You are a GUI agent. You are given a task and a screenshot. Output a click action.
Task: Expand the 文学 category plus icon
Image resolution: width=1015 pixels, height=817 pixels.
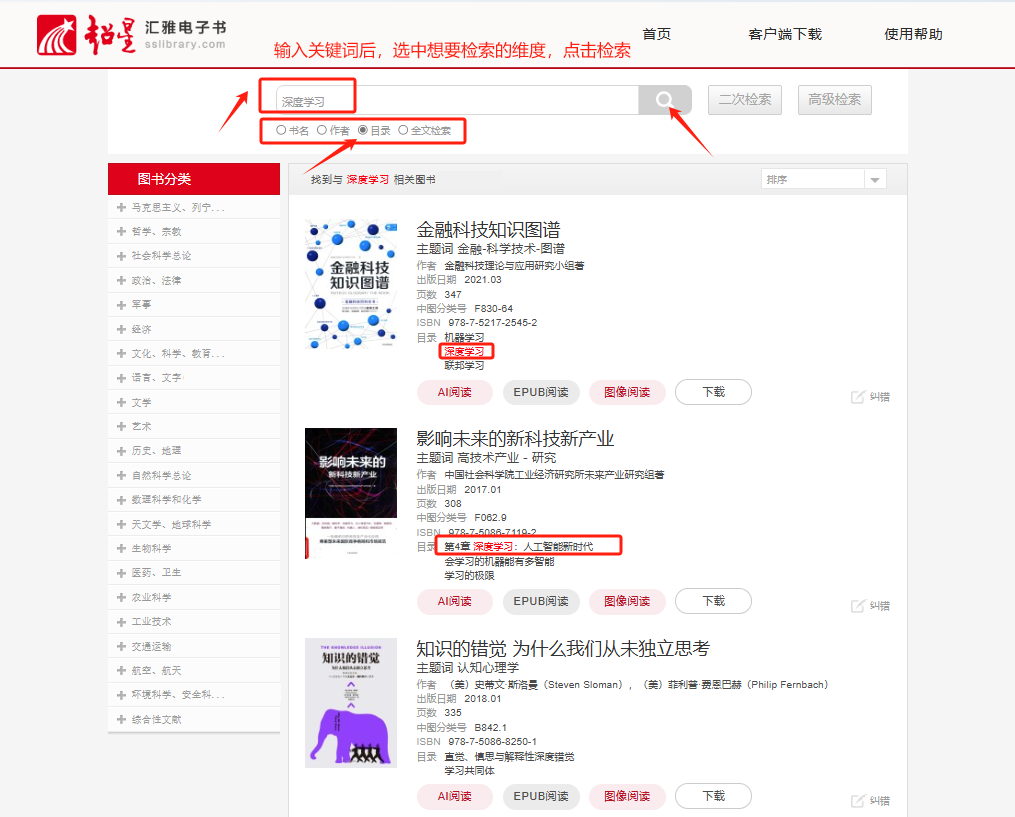121,402
